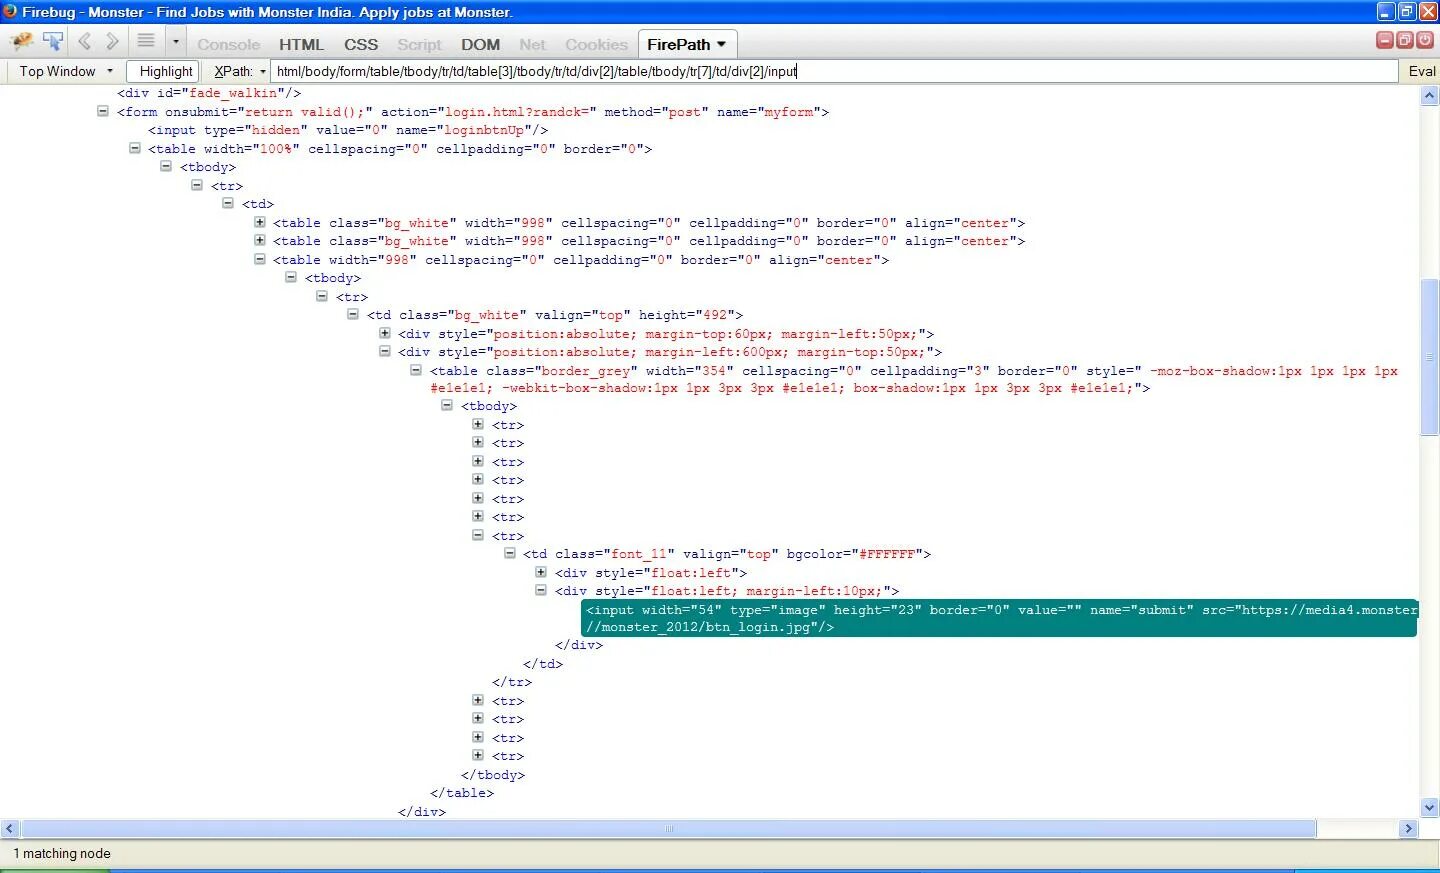Focus the XPath expression input field
1440x873 pixels.
point(834,71)
